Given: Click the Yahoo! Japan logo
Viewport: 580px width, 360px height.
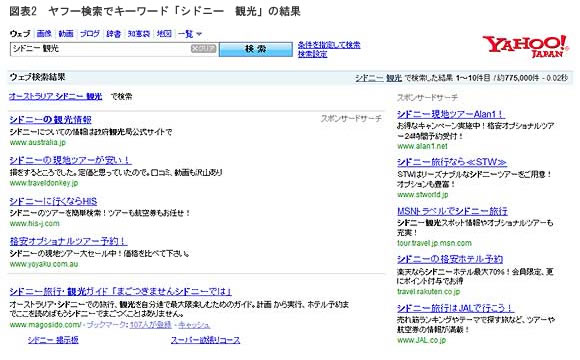Looking at the screenshot, I should (x=525, y=47).
